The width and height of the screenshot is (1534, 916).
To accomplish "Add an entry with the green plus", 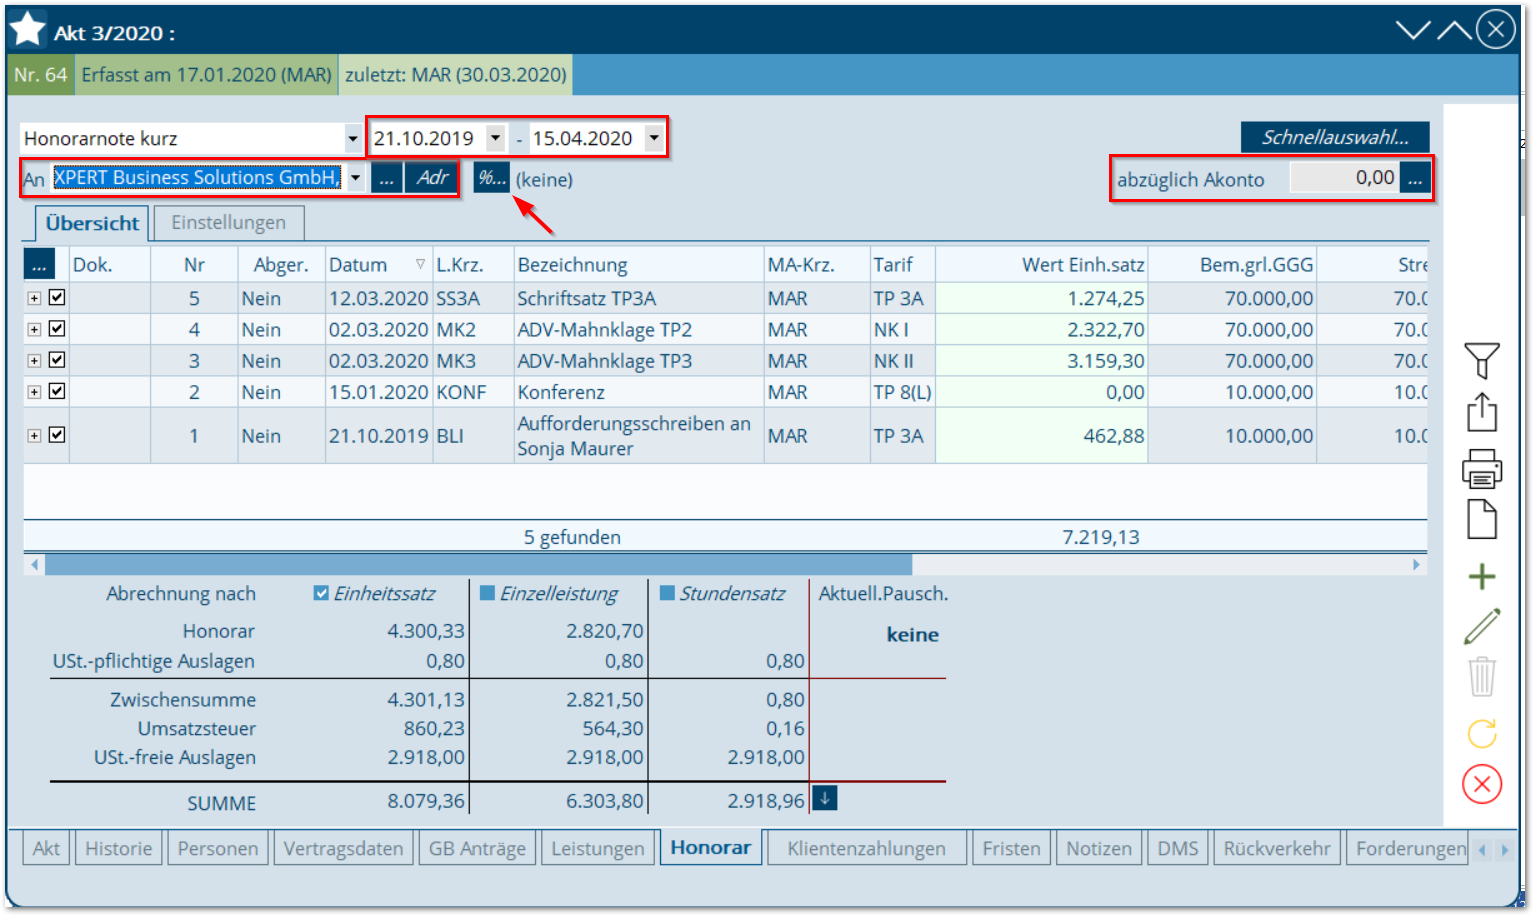I will tap(1482, 576).
